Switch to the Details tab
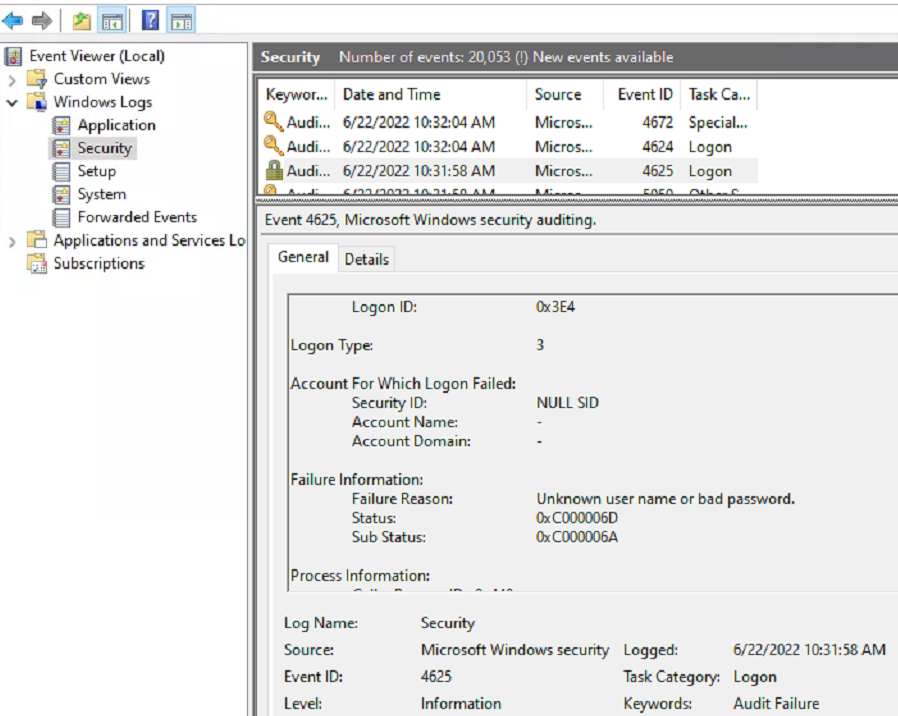898x716 pixels. click(366, 258)
